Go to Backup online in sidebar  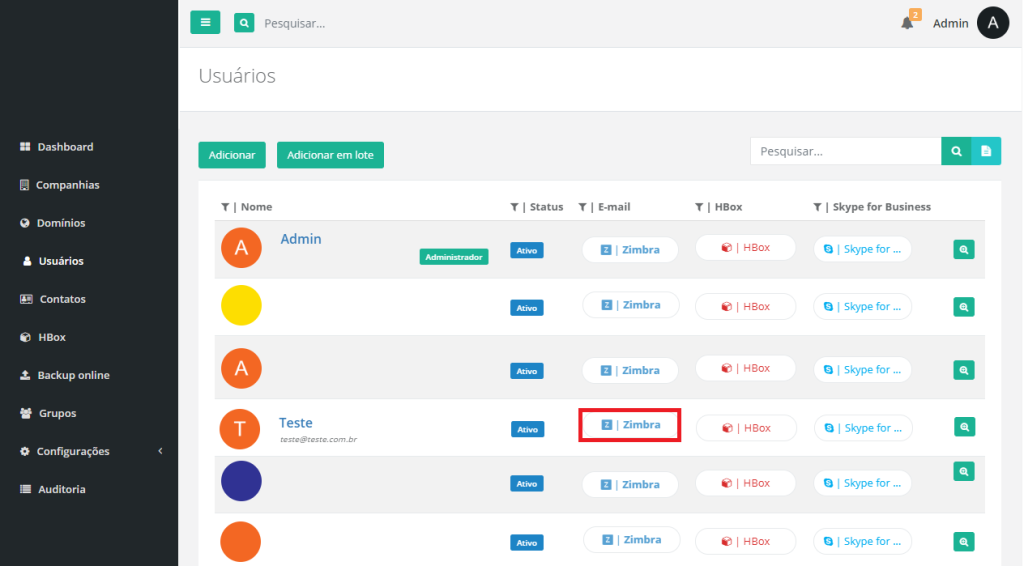73,375
